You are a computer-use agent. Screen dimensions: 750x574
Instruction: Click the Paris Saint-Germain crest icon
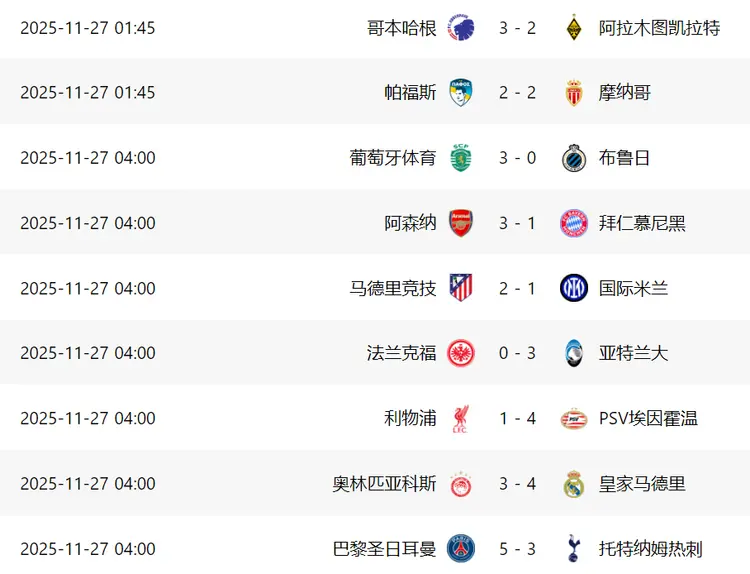(x=461, y=548)
